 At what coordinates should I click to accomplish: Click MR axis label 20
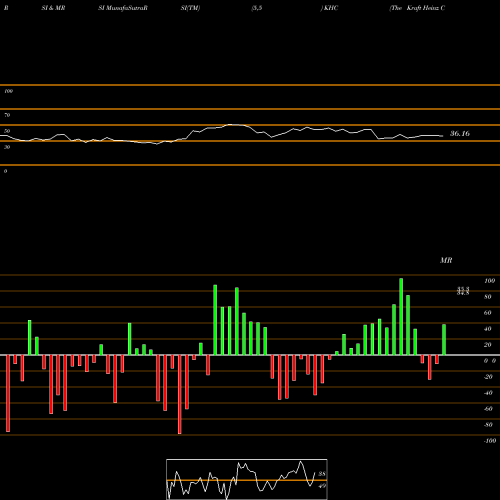click(488, 345)
